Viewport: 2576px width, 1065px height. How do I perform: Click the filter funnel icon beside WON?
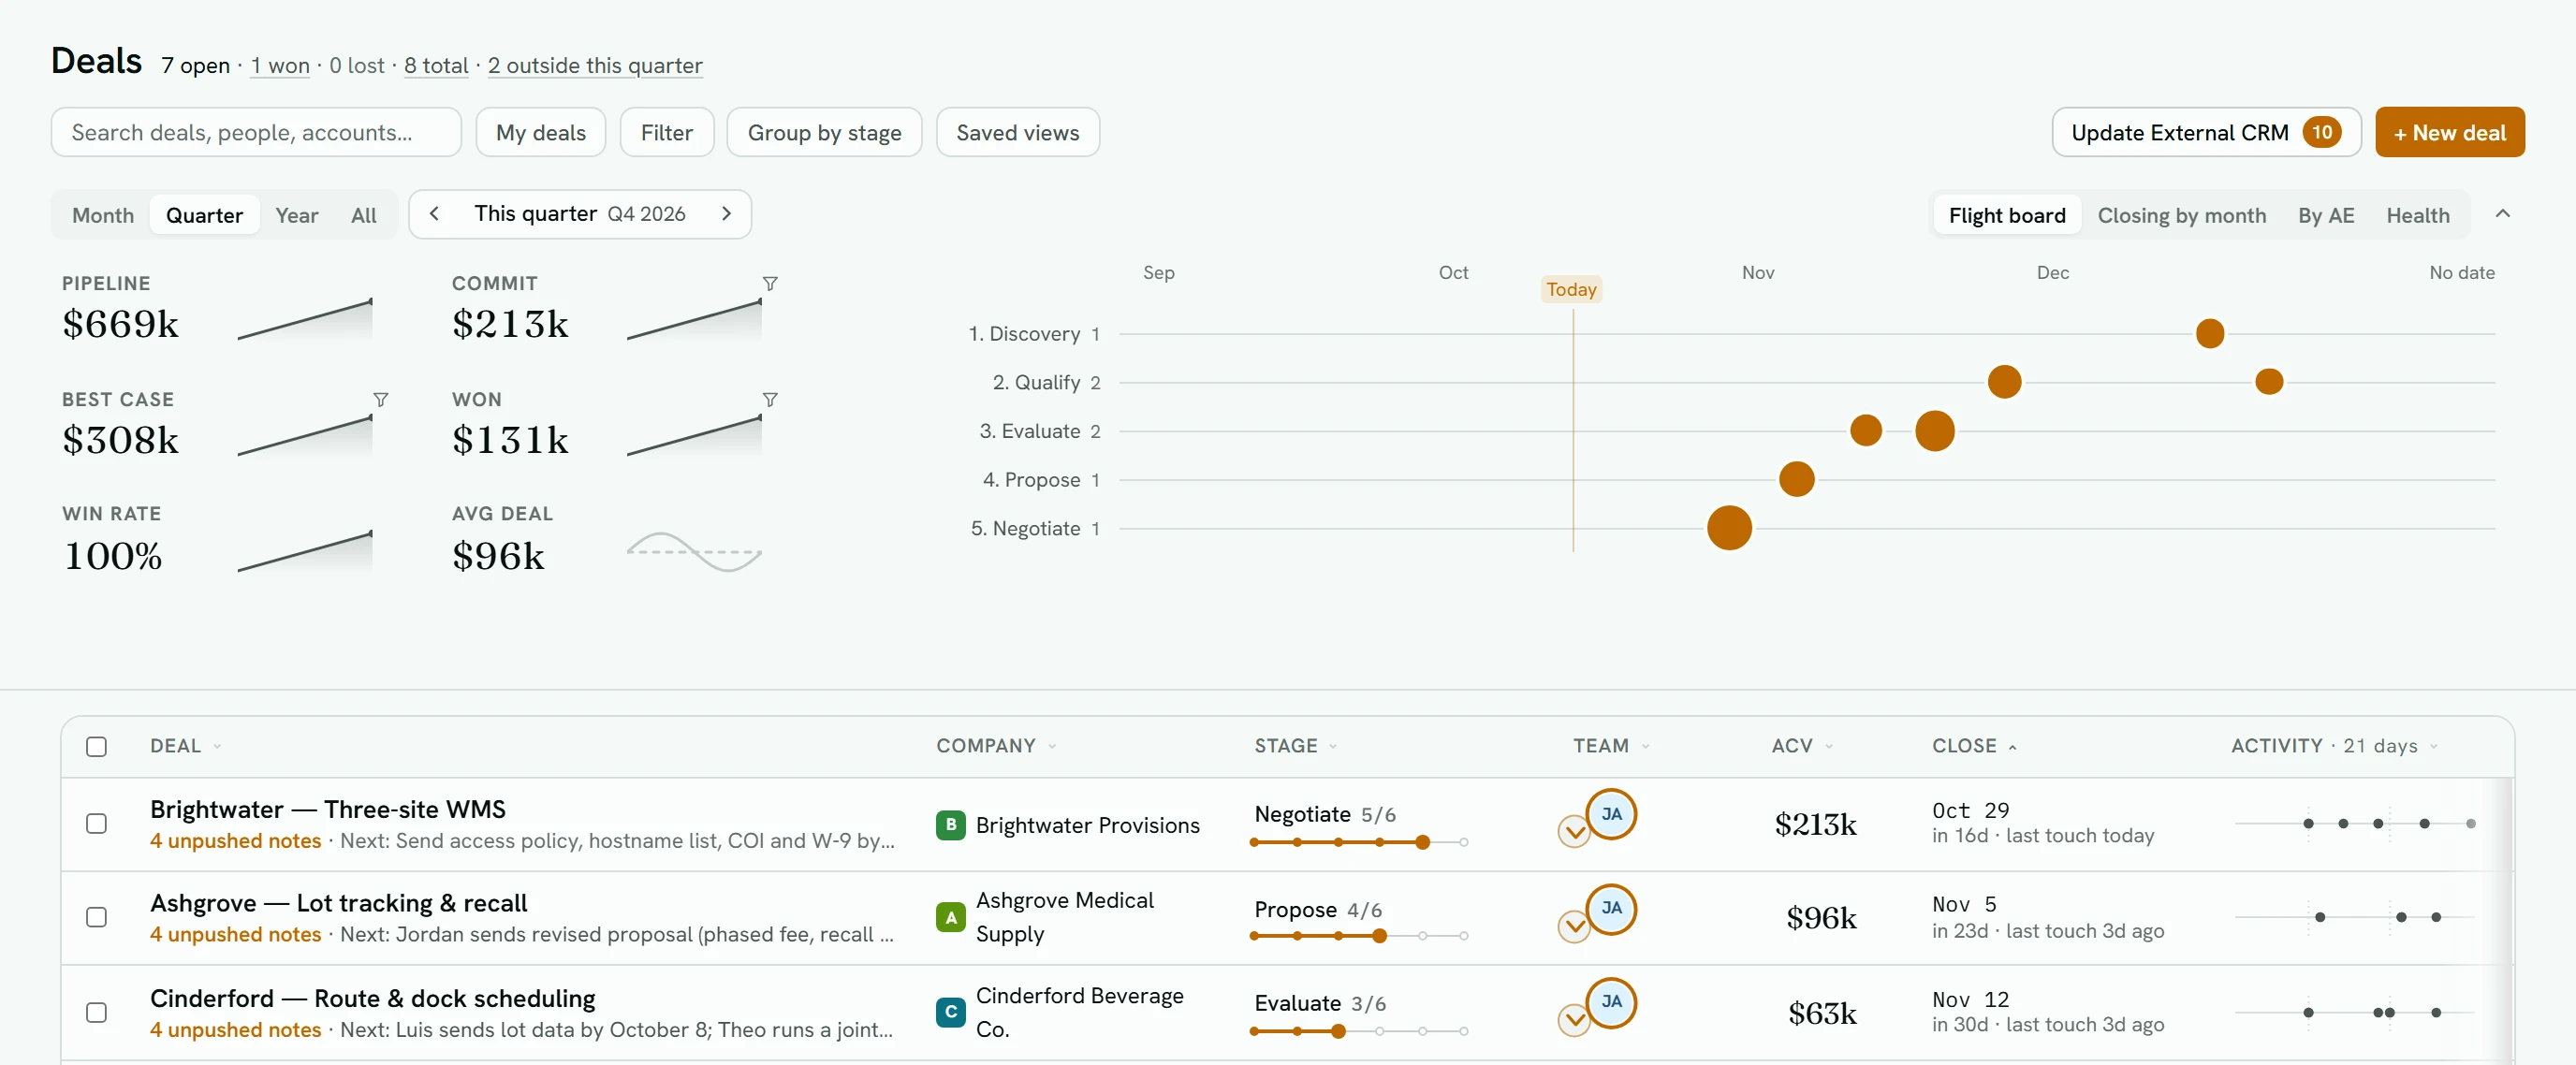pos(770,400)
